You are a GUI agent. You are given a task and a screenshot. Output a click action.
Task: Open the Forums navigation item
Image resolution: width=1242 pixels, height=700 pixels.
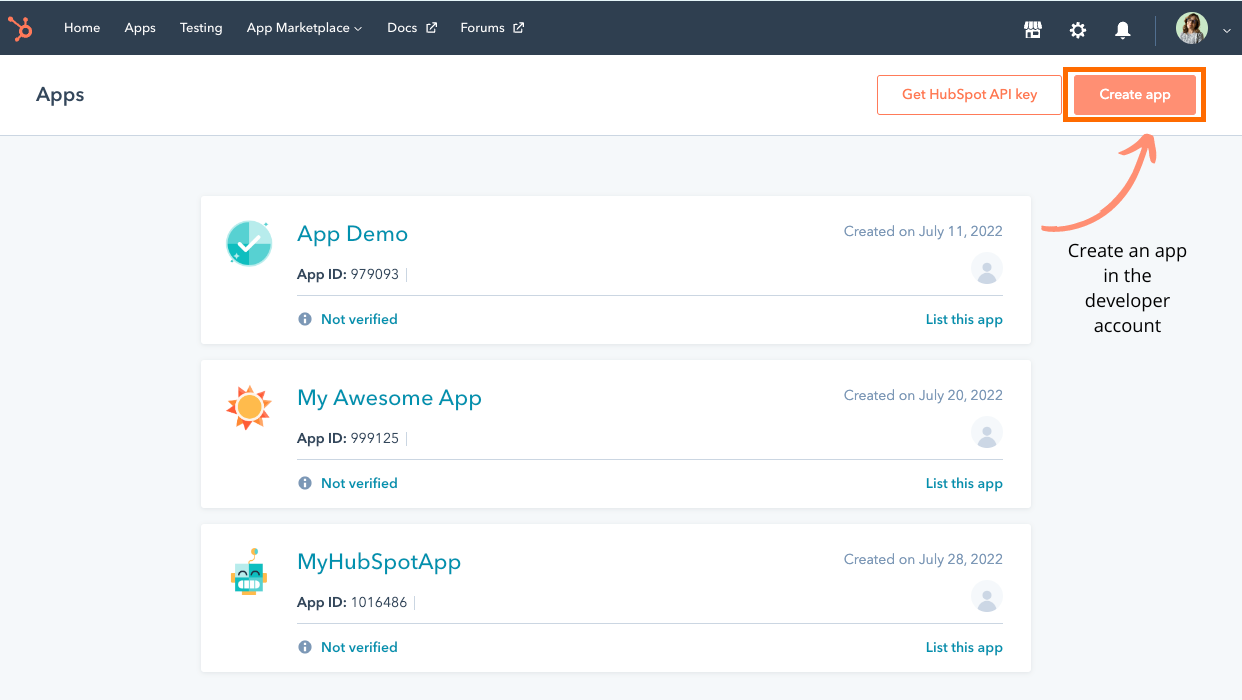click(484, 28)
